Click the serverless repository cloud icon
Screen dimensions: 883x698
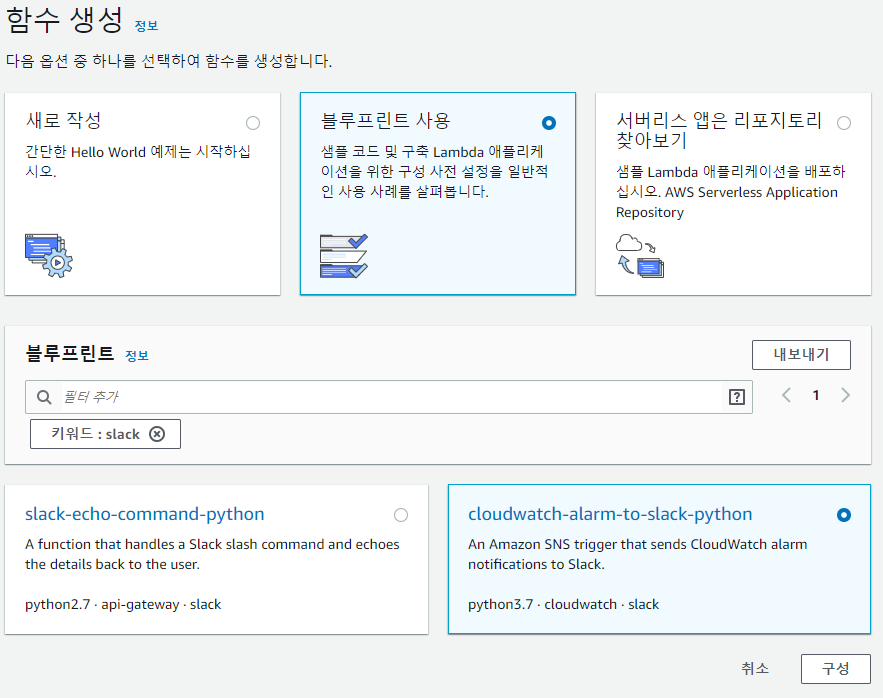pos(640,256)
